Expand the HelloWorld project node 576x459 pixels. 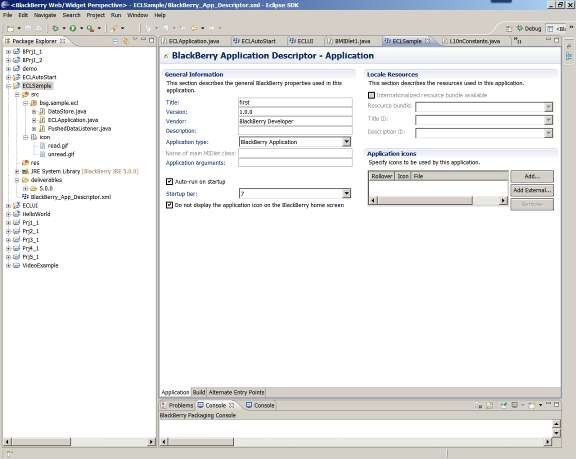8,214
